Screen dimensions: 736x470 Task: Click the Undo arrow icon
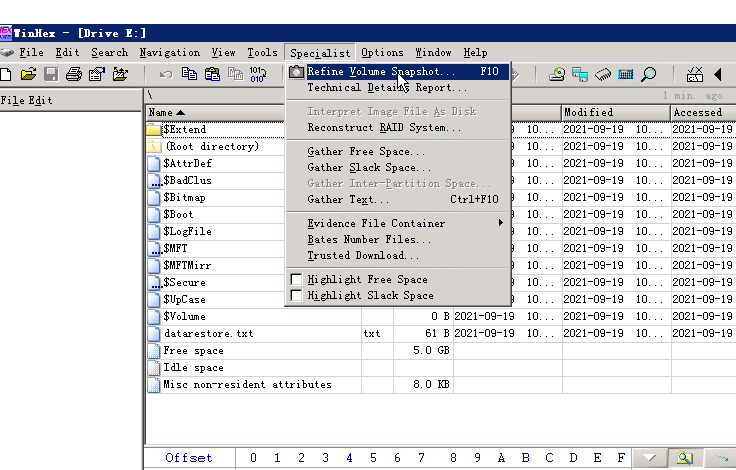(166, 74)
